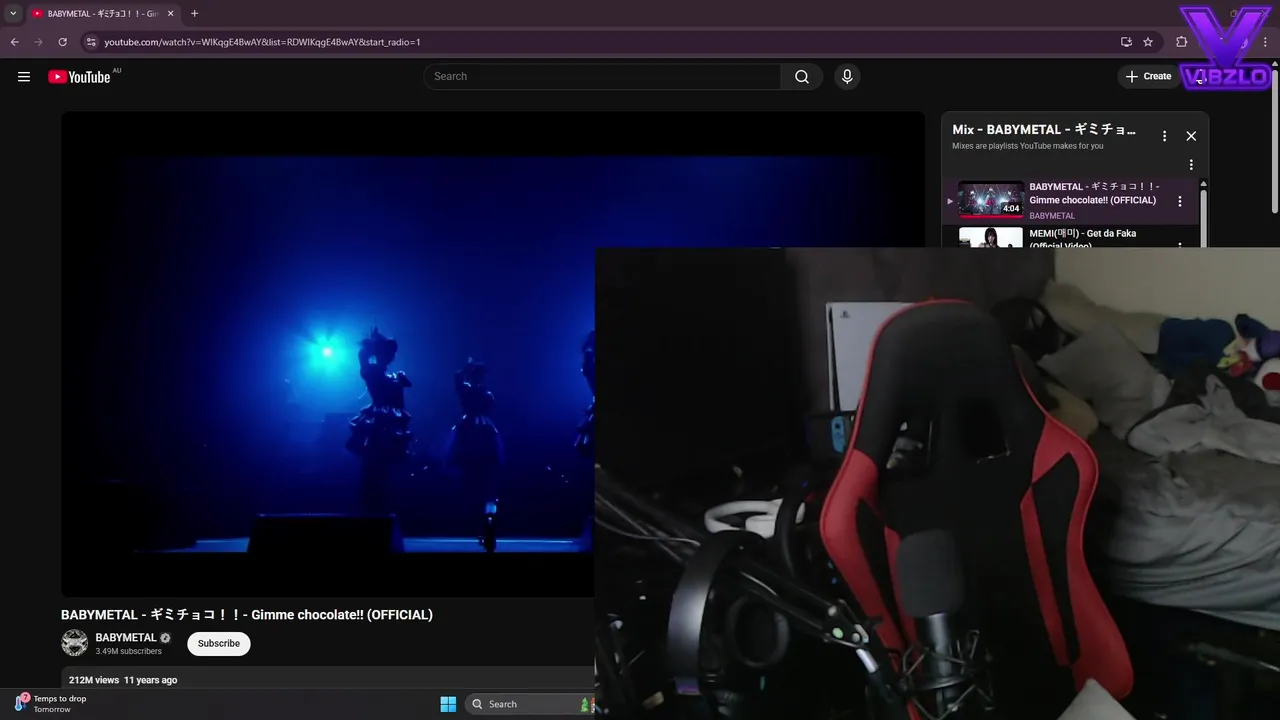The height and width of the screenshot is (720, 1280).
Task: Select the playlist title Gimme chocolate!! (OFFICIAL)
Action: 1094,193
